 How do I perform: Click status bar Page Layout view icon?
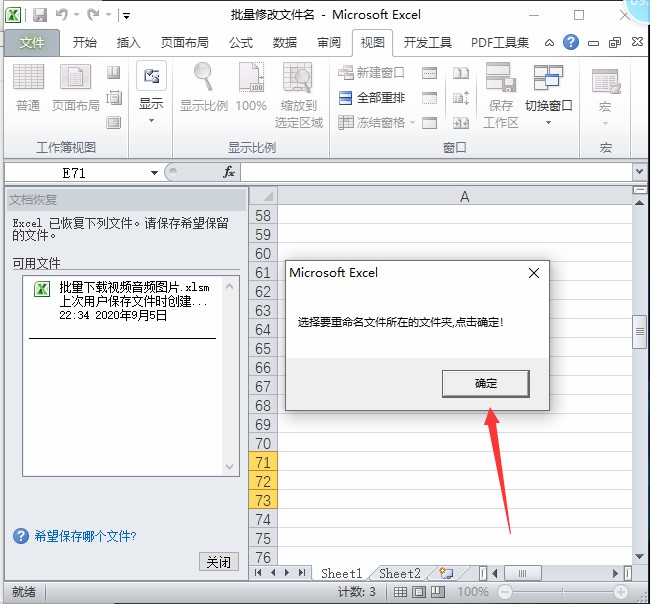pyautogui.click(x=419, y=592)
